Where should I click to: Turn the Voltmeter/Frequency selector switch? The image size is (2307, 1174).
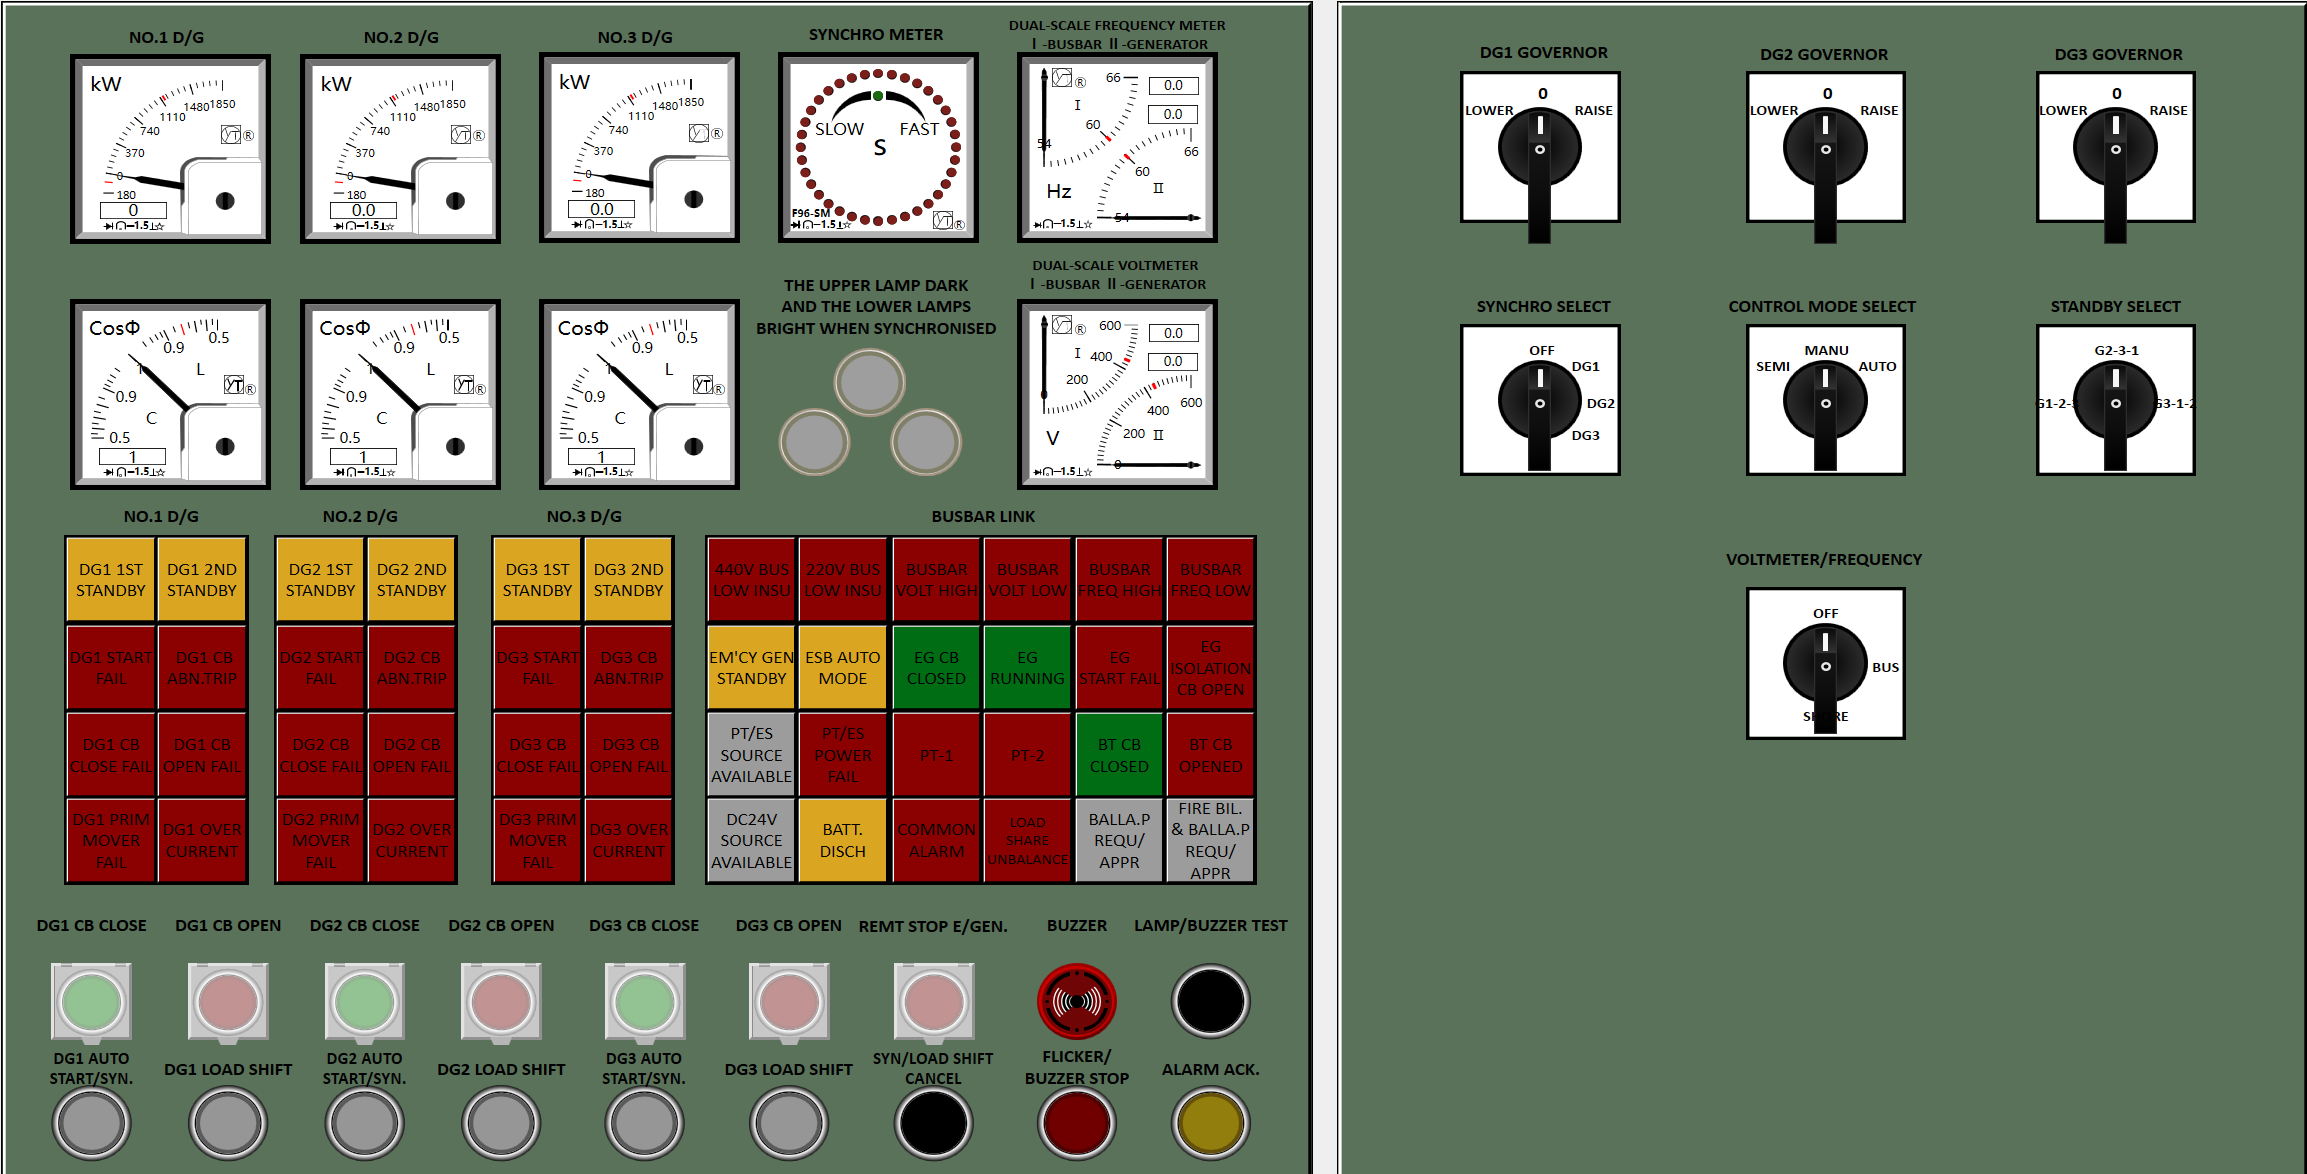pos(1824,664)
